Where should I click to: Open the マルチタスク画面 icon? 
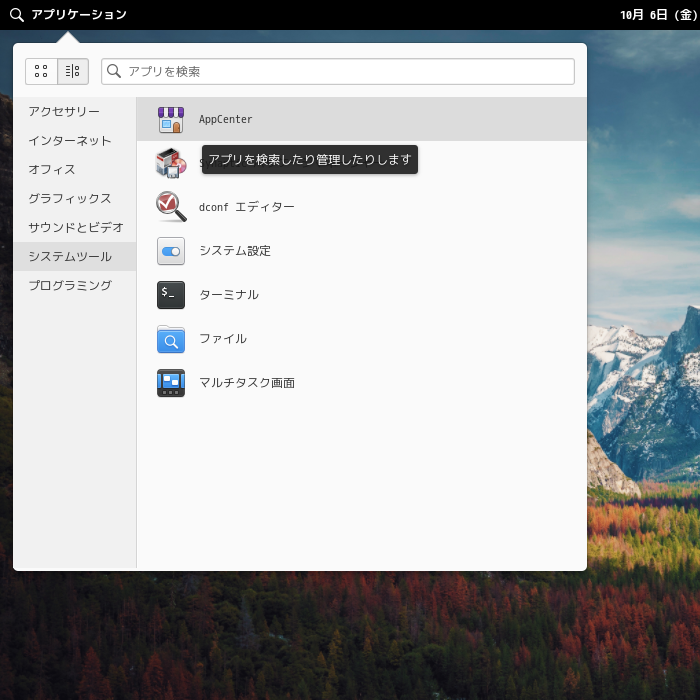pos(171,383)
